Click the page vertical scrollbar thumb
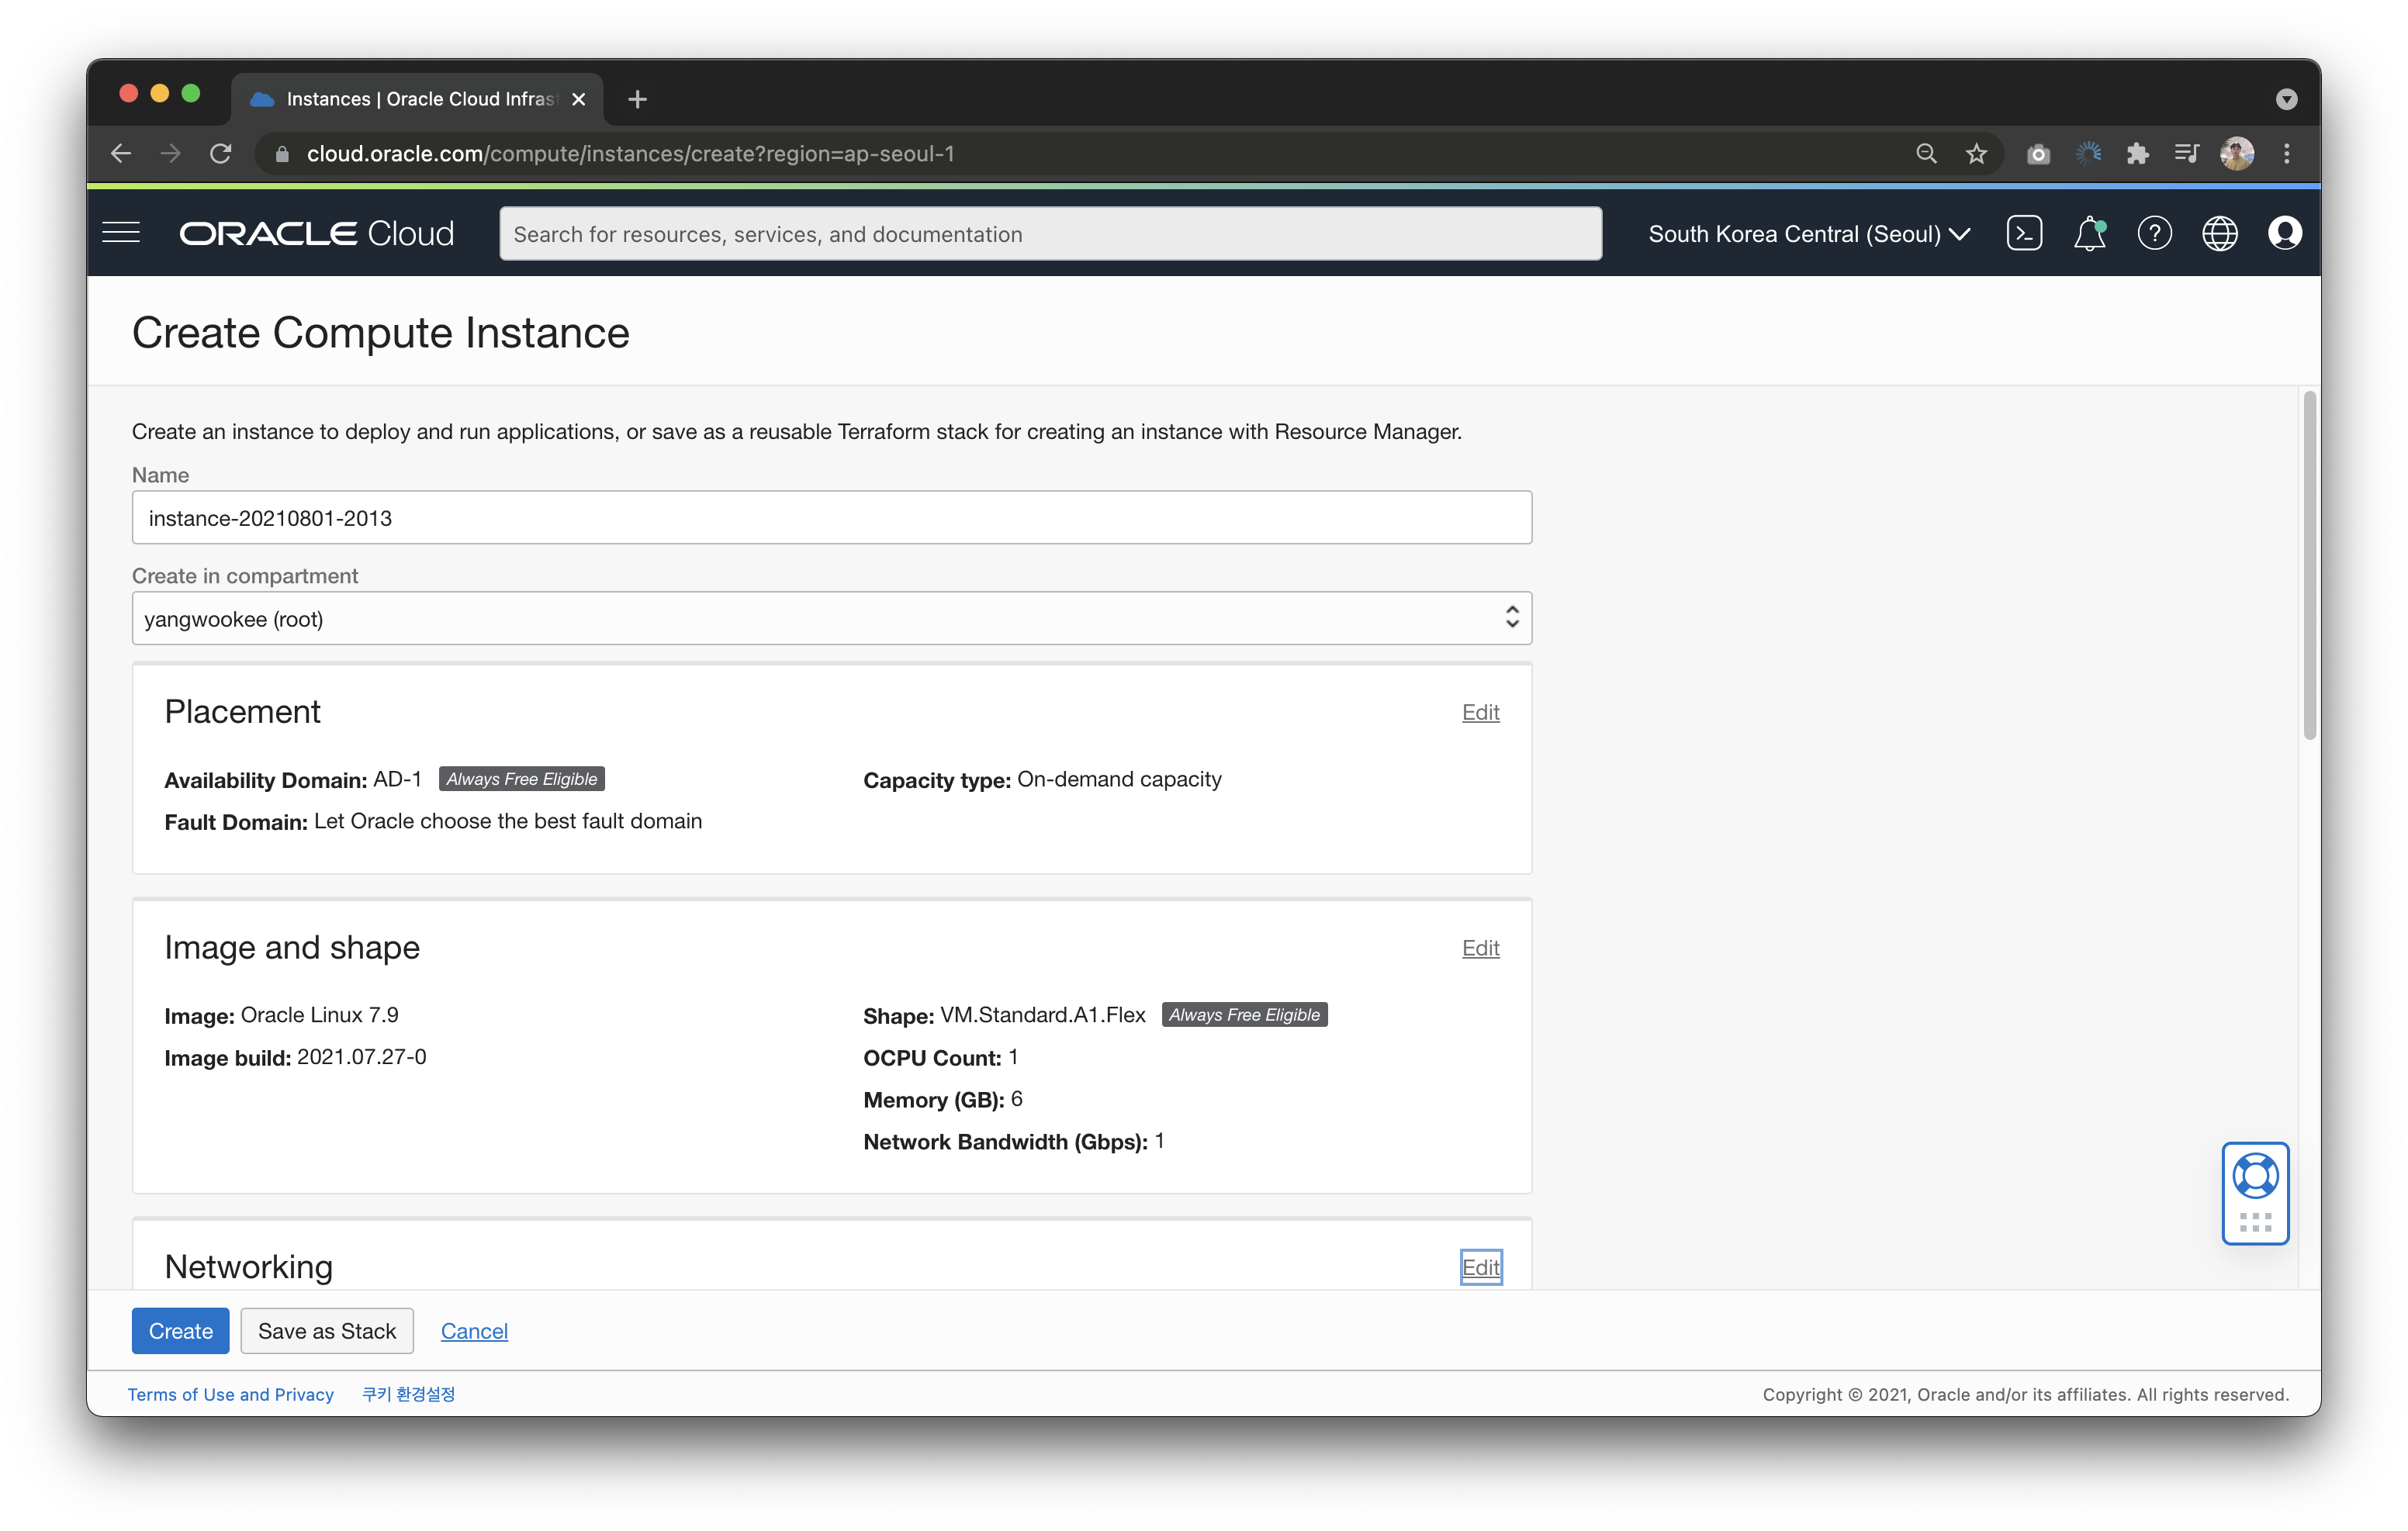The height and width of the screenshot is (1531, 2408). 2309,565
